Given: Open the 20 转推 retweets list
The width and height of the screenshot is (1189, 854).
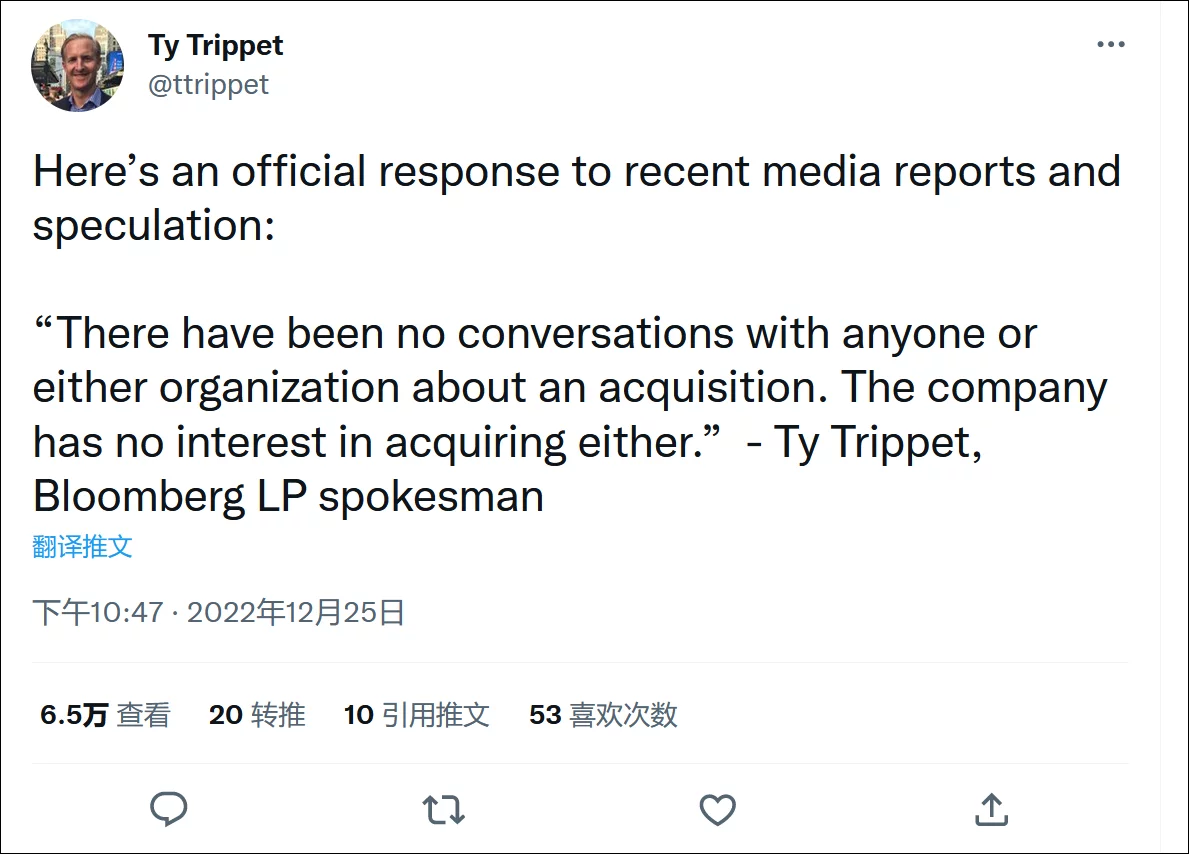Looking at the screenshot, I should point(257,715).
